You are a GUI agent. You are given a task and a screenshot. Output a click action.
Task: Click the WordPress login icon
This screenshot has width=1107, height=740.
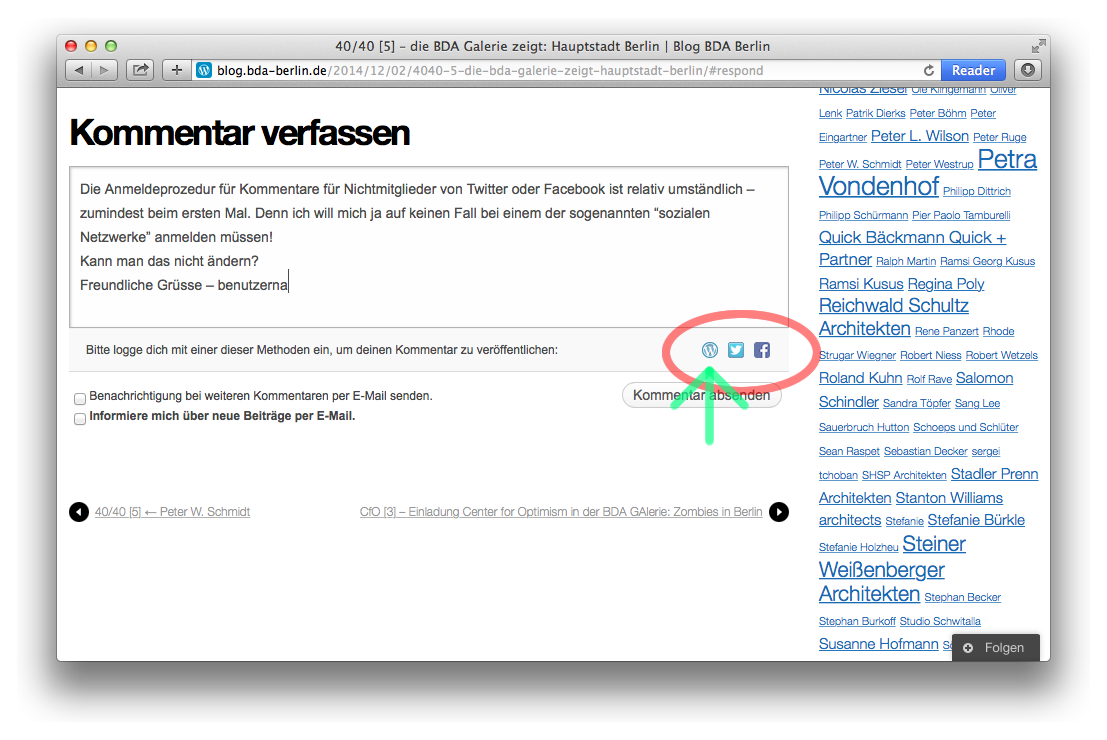(x=711, y=350)
